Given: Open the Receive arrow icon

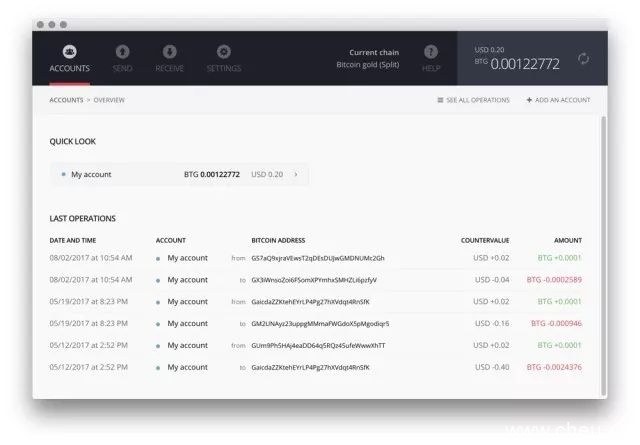Looking at the screenshot, I should (x=169, y=51).
